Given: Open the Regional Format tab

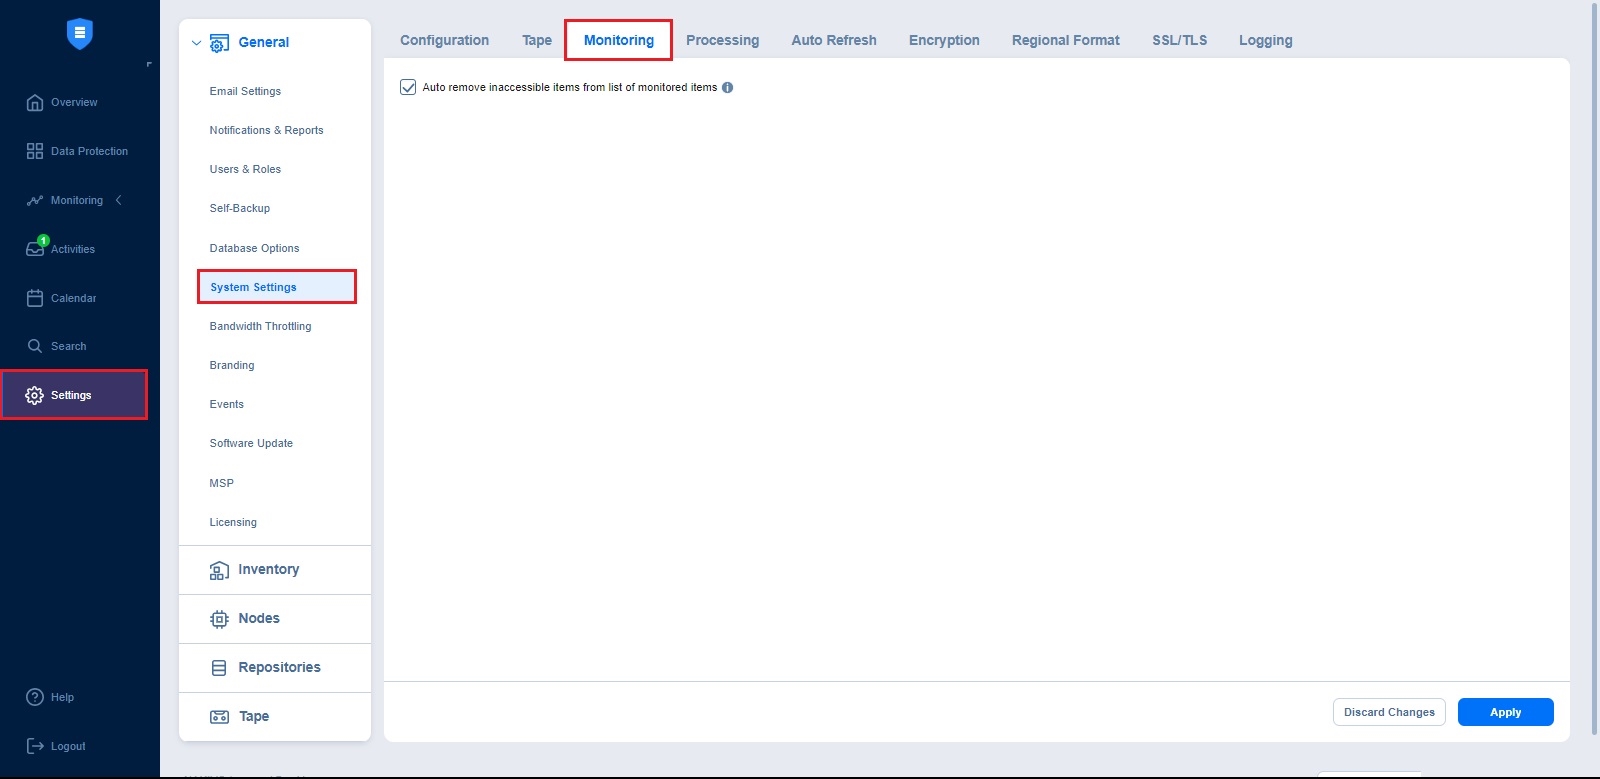Looking at the screenshot, I should point(1065,41).
